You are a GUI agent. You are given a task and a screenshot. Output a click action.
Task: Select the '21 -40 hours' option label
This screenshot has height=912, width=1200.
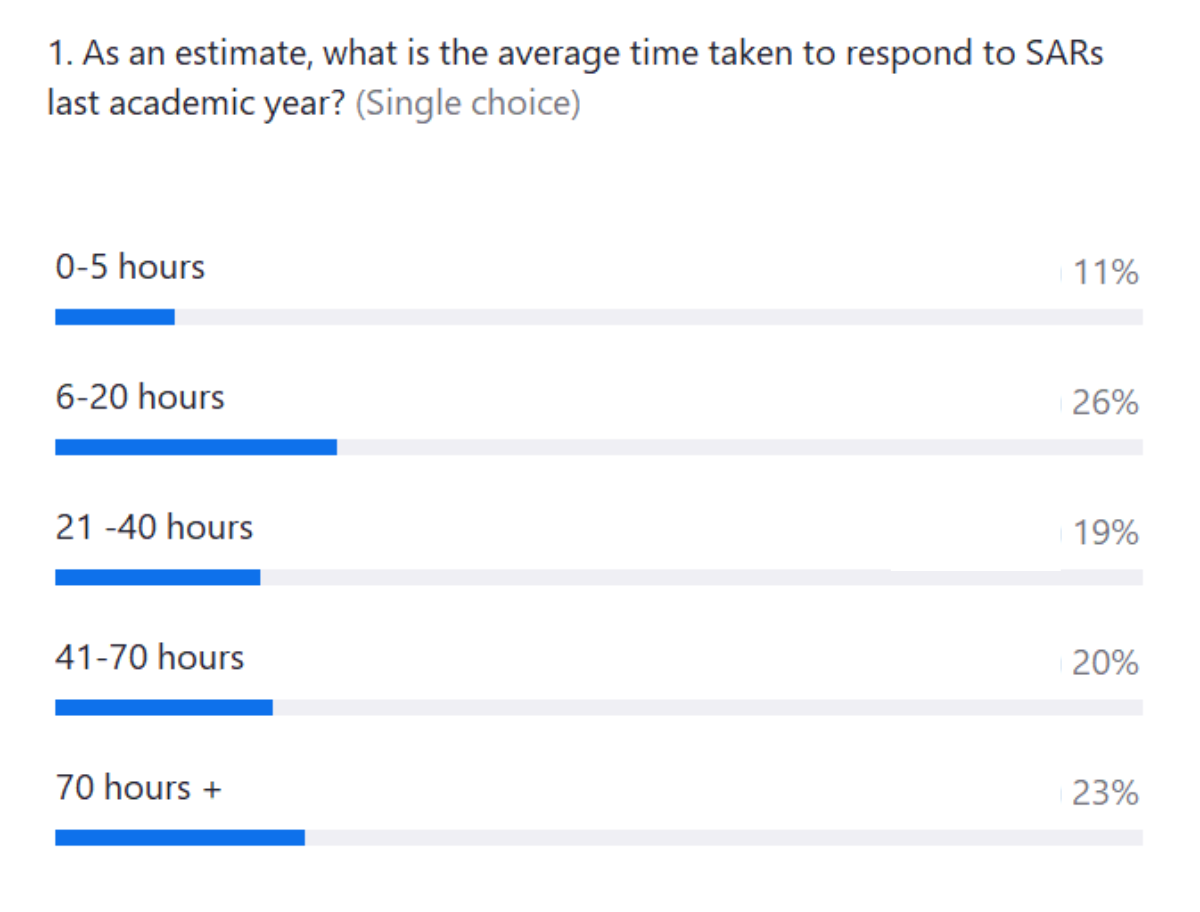(x=154, y=527)
